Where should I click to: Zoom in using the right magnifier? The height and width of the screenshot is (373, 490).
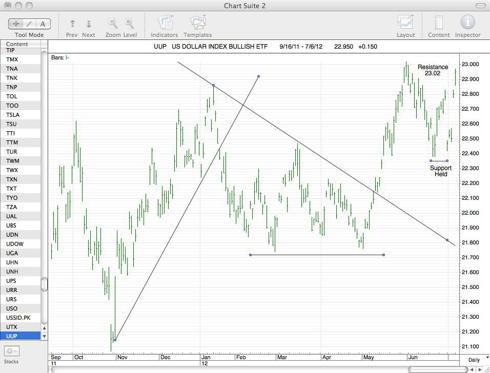[x=130, y=24]
